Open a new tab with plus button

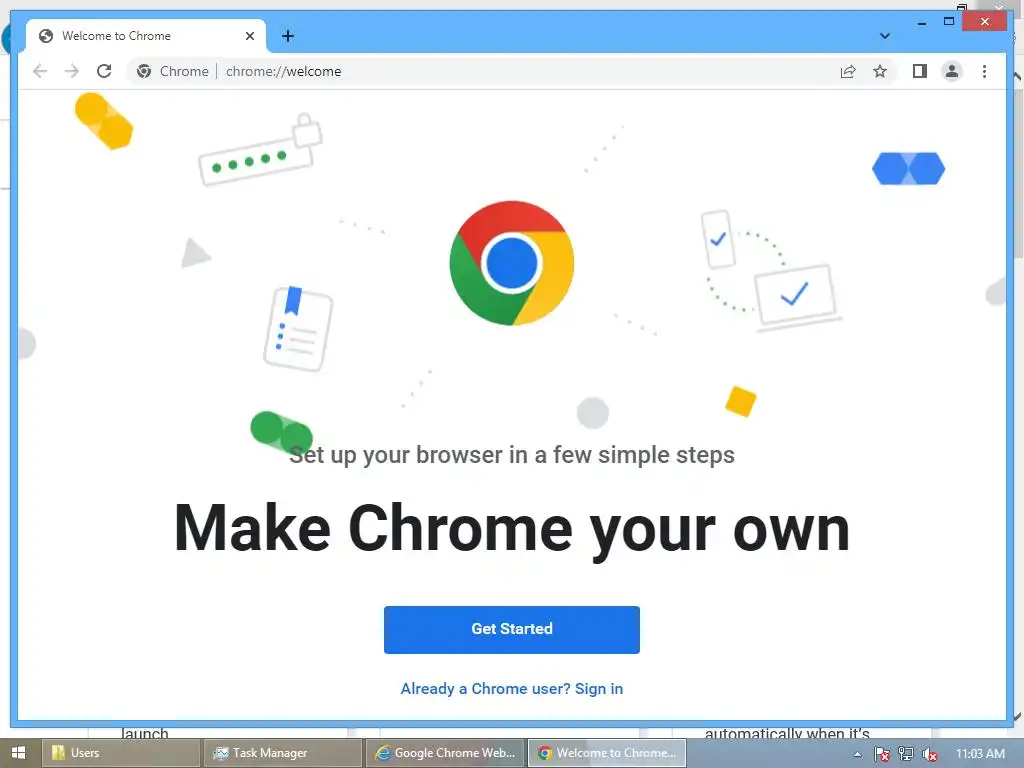[288, 36]
